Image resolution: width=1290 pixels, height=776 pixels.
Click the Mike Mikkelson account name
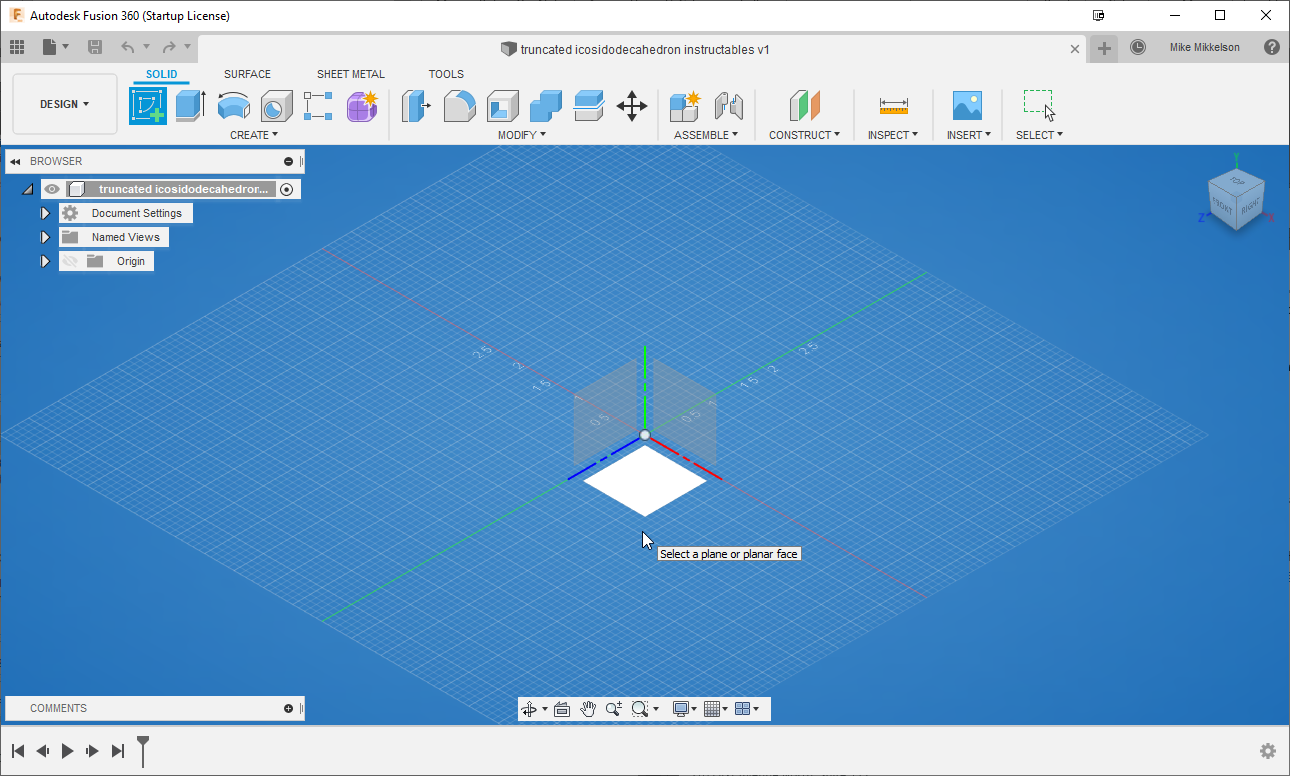click(x=1205, y=46)
